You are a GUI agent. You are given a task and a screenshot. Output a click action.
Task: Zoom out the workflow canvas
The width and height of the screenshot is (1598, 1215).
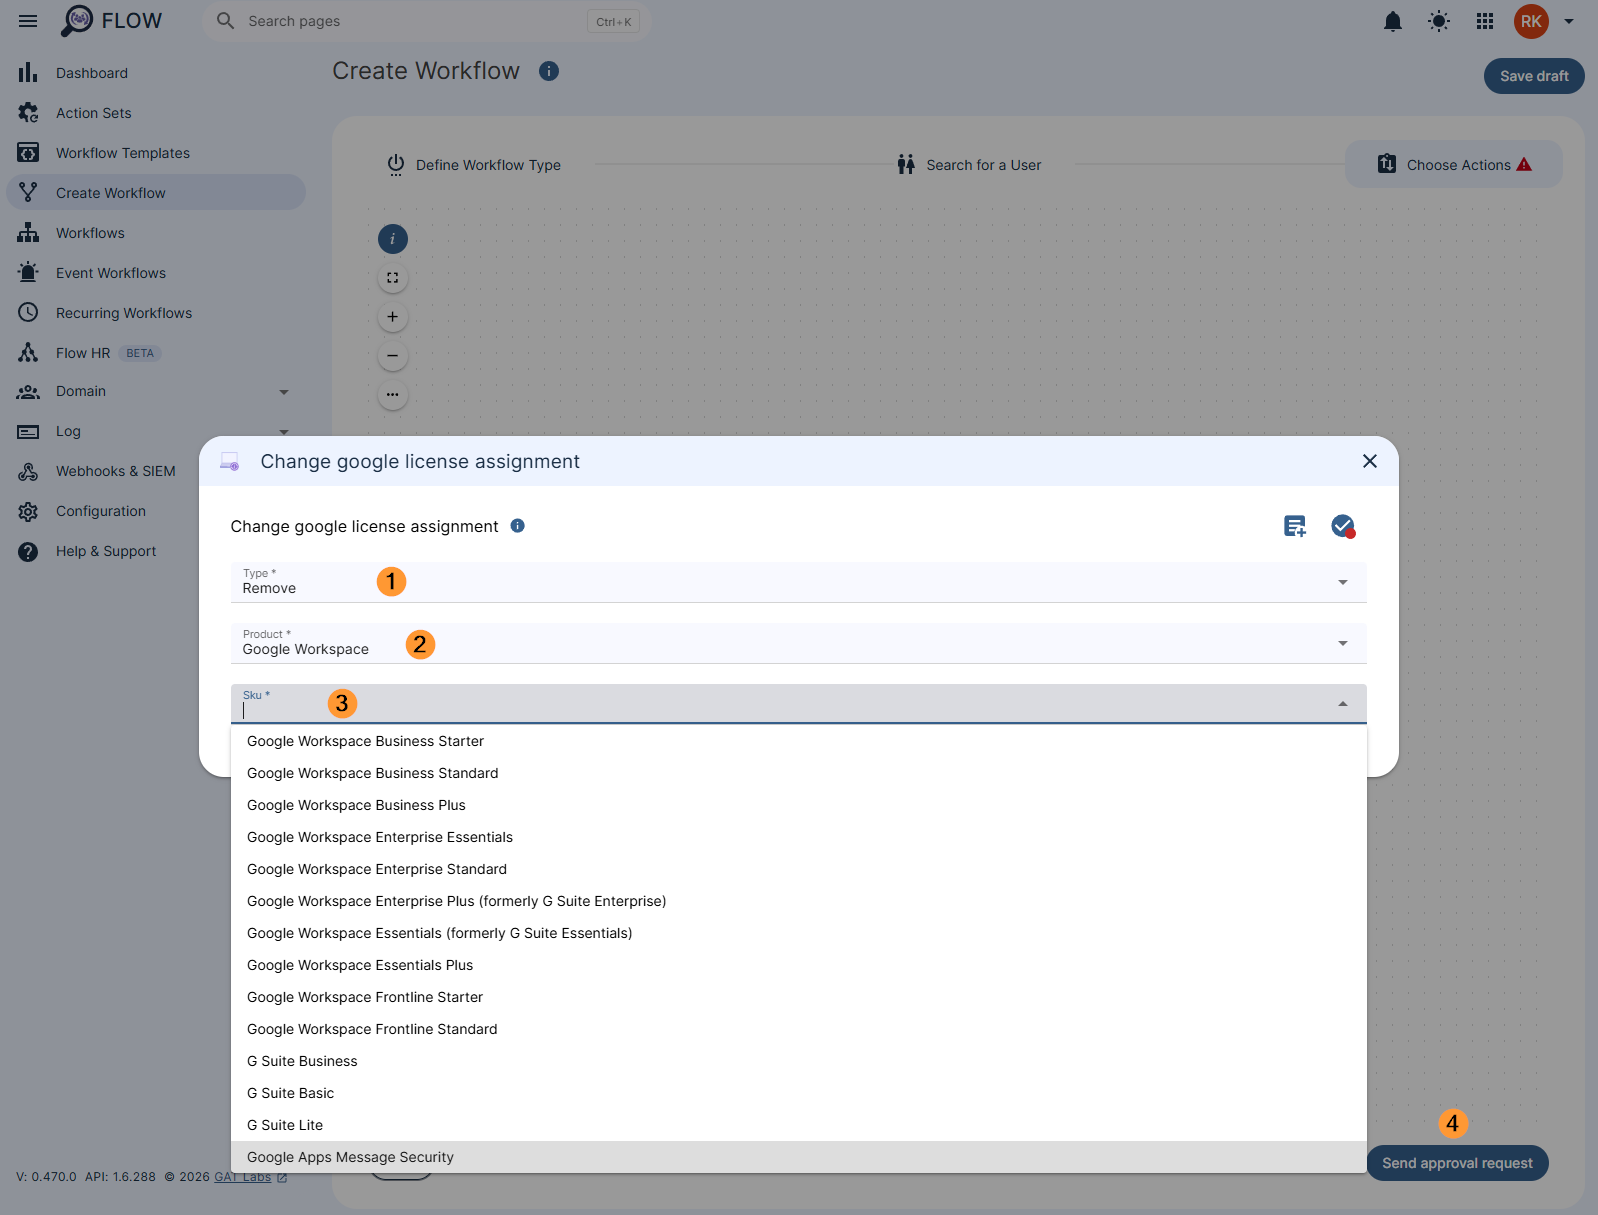point(393,356)
